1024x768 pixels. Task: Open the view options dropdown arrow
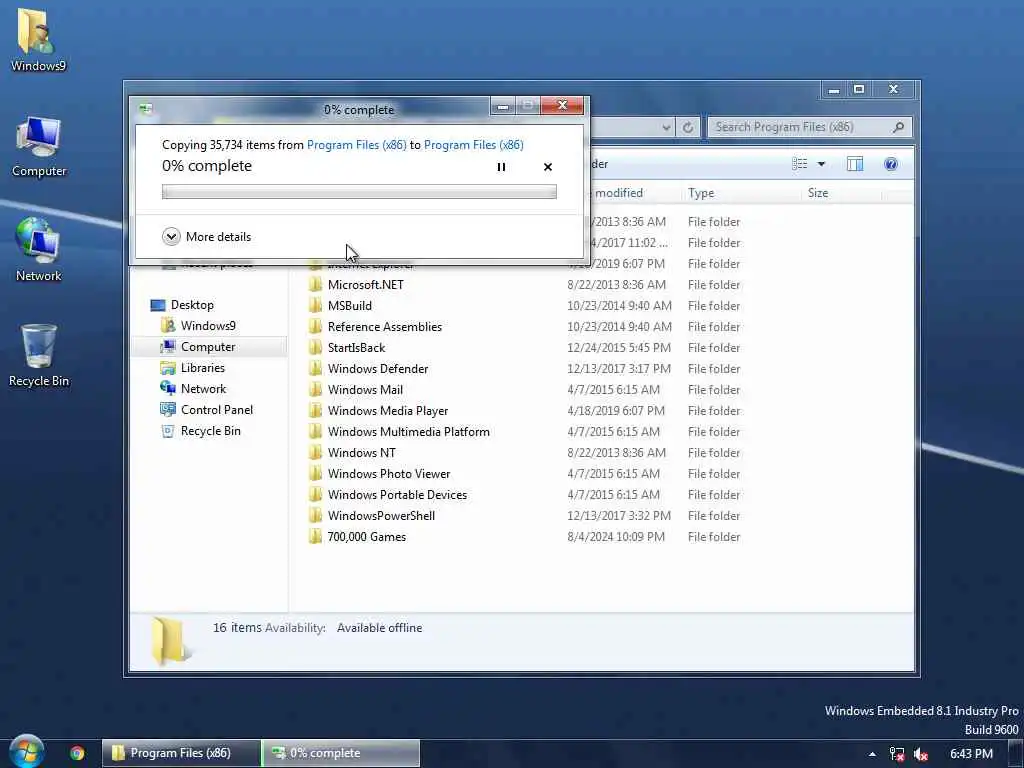[x=822, y=164]
